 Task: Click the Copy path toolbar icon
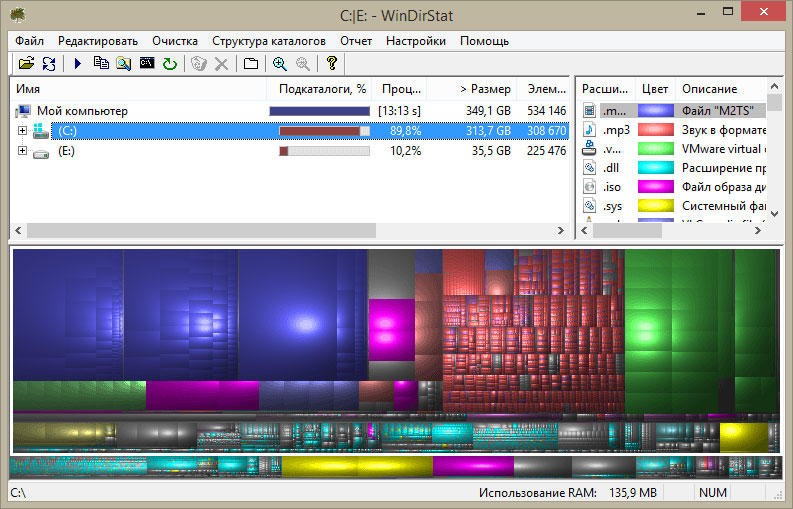point(101,63)
